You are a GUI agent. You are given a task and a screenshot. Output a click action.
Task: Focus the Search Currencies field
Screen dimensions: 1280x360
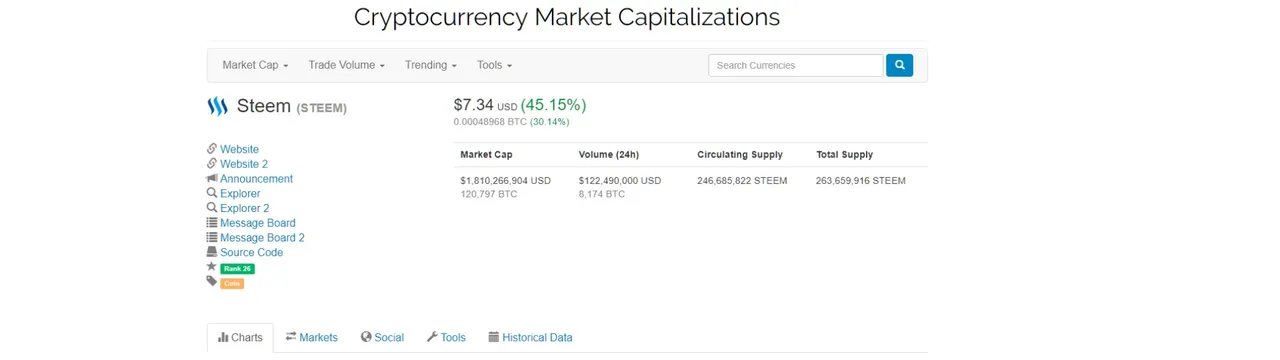[796, 65]
